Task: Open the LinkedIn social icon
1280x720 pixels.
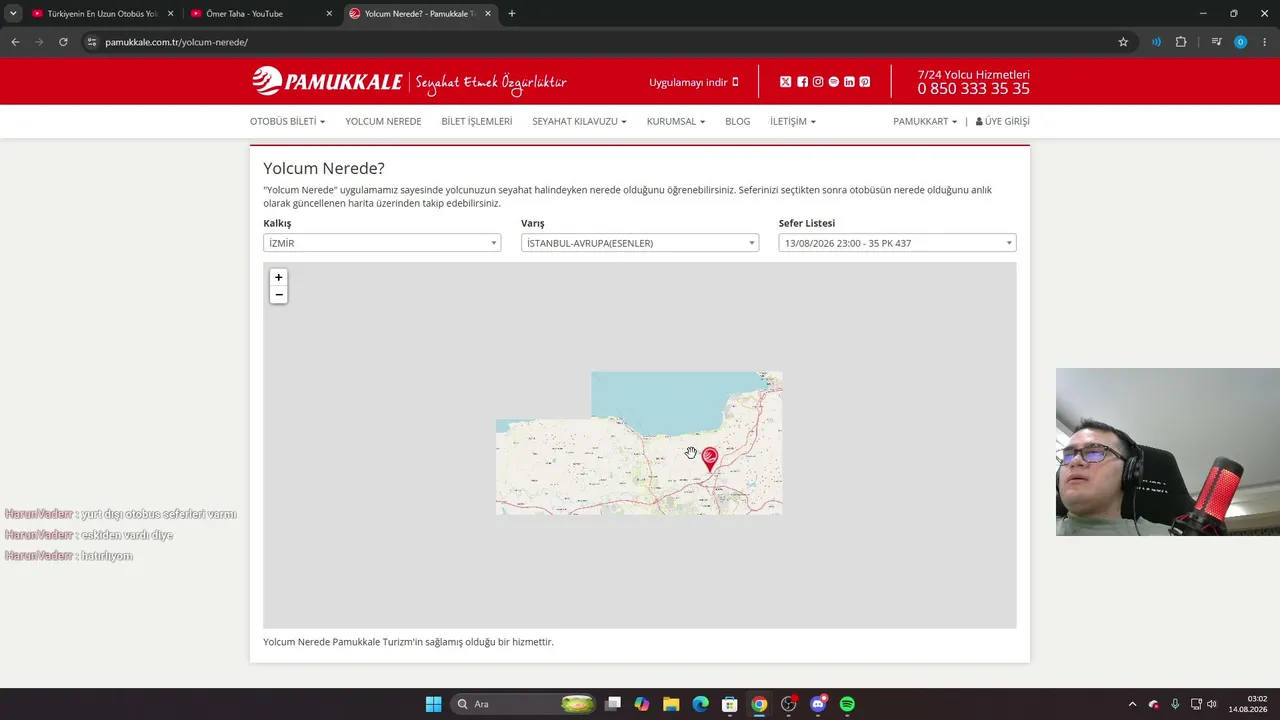Action: [x=849, y=82]
